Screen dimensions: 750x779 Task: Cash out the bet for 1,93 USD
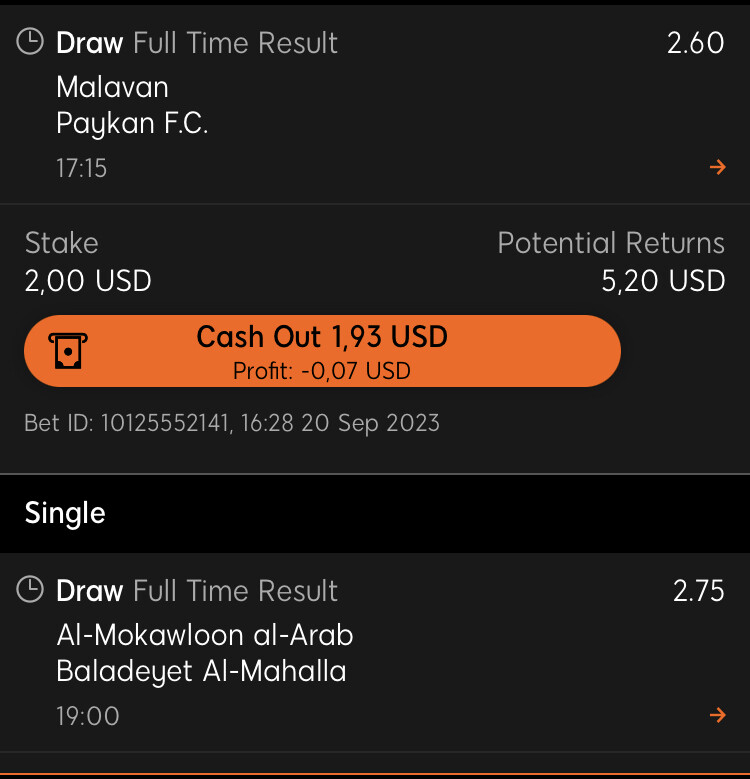tap(322, 351)
